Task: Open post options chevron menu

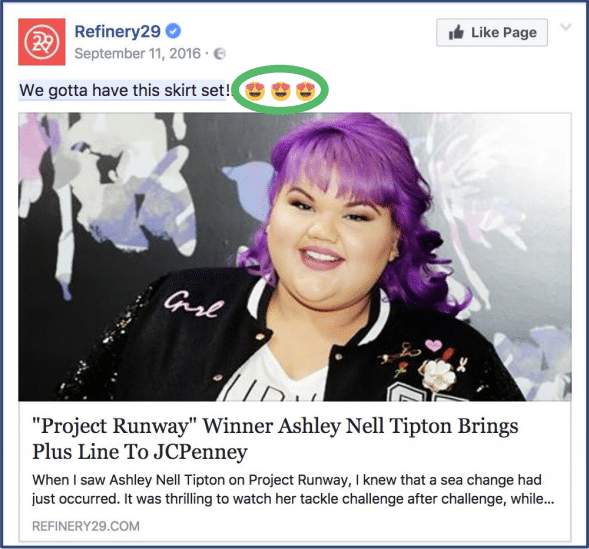Action: pos(566,27)
